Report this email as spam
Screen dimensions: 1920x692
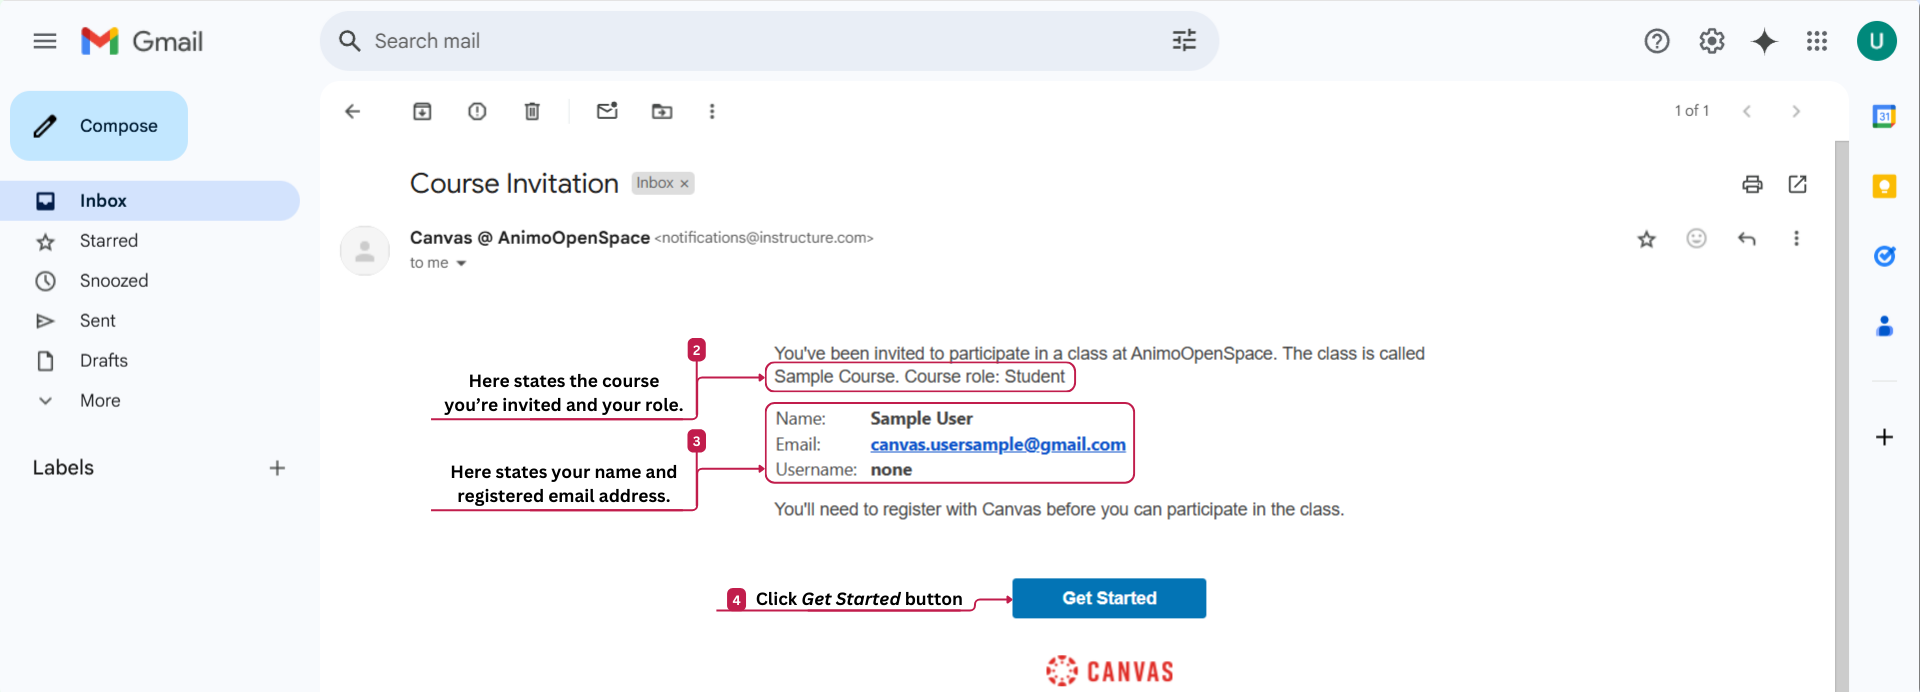point(477,111)
